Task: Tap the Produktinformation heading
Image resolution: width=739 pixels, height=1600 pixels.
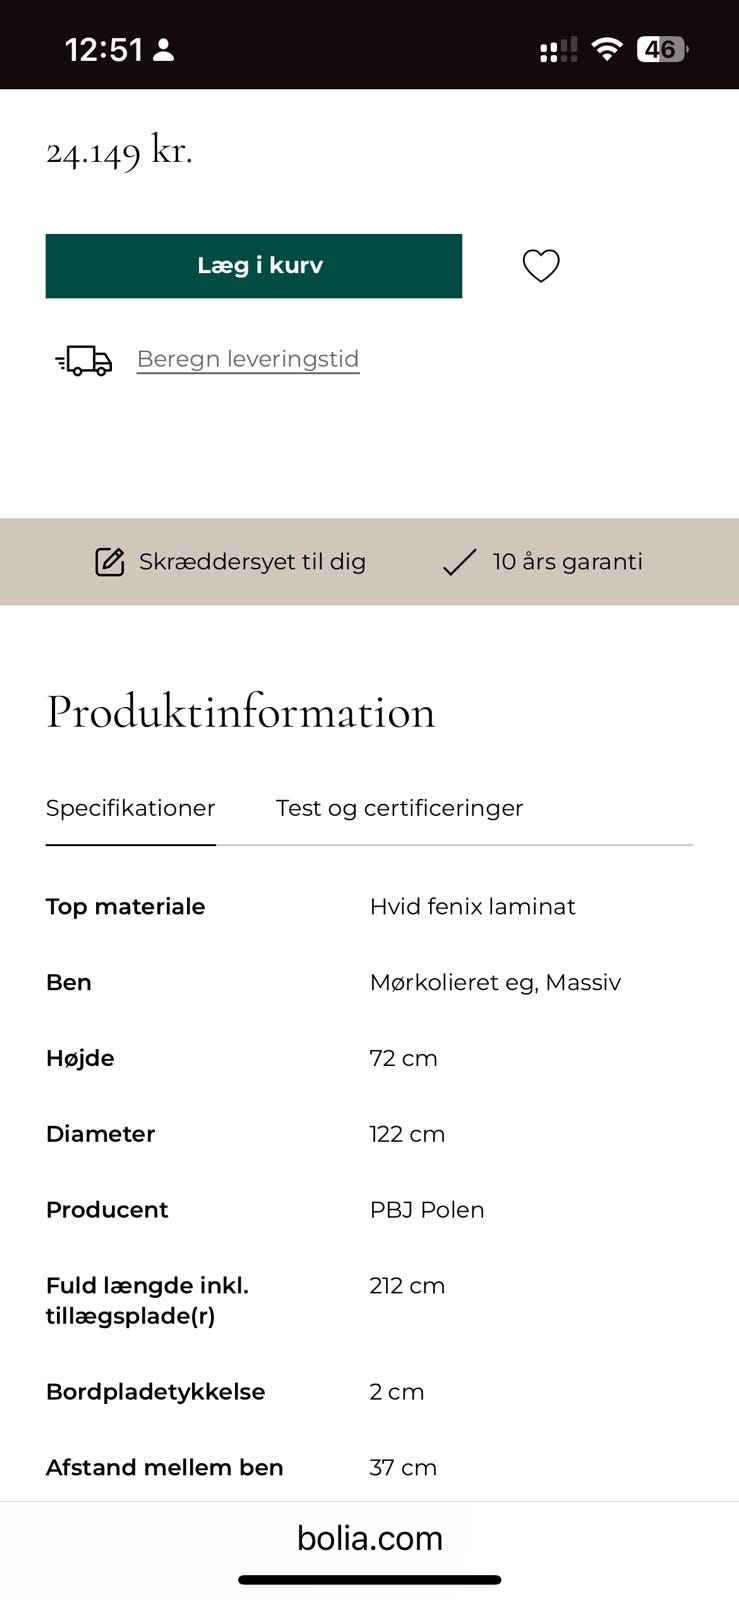Action: coord(240,712)
